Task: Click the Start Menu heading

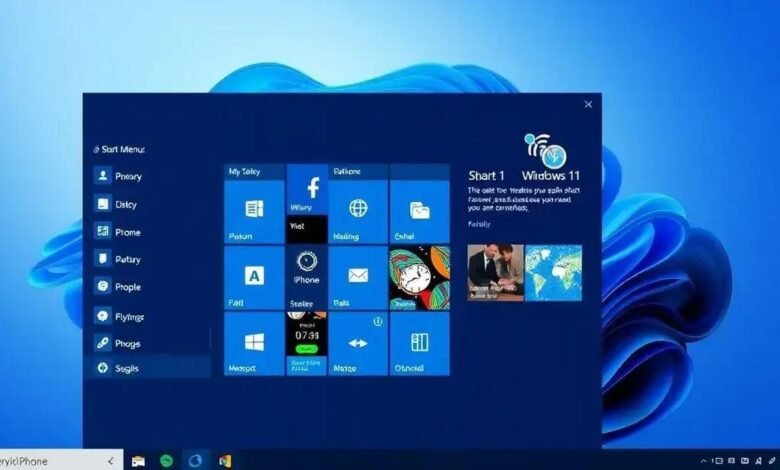Action: (x=119, y=149)
